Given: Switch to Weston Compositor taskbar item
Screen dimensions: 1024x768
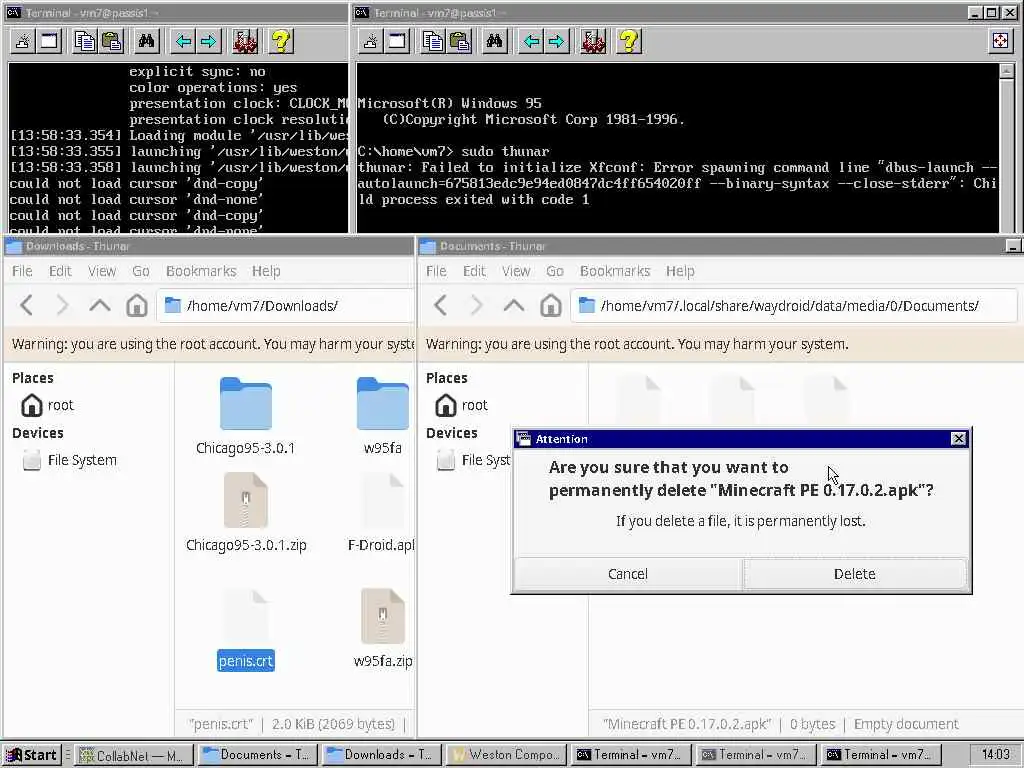Looking at the screenshot, I should 507,756.
